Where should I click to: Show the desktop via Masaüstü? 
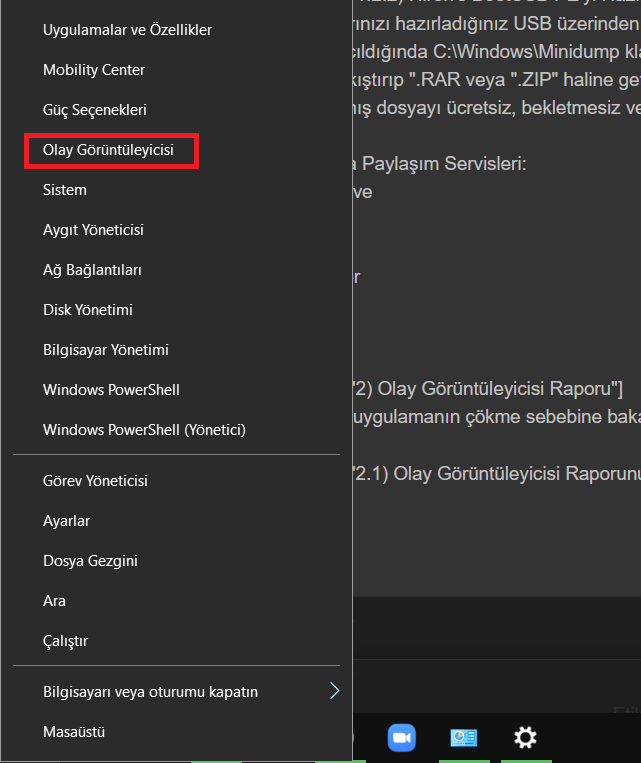tap(74, 732)
